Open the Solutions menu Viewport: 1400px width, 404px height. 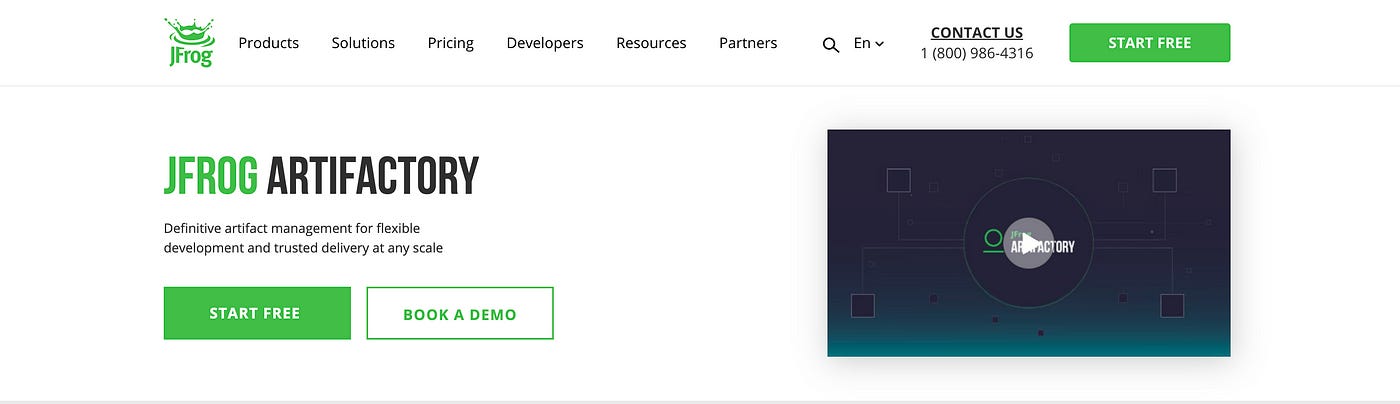click(363, 43)
